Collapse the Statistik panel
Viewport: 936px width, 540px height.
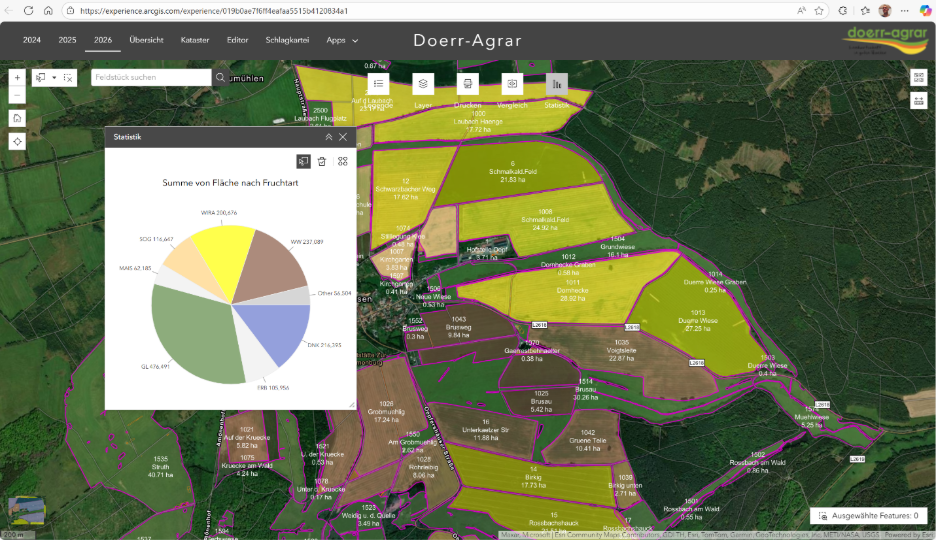coord(328,137)
